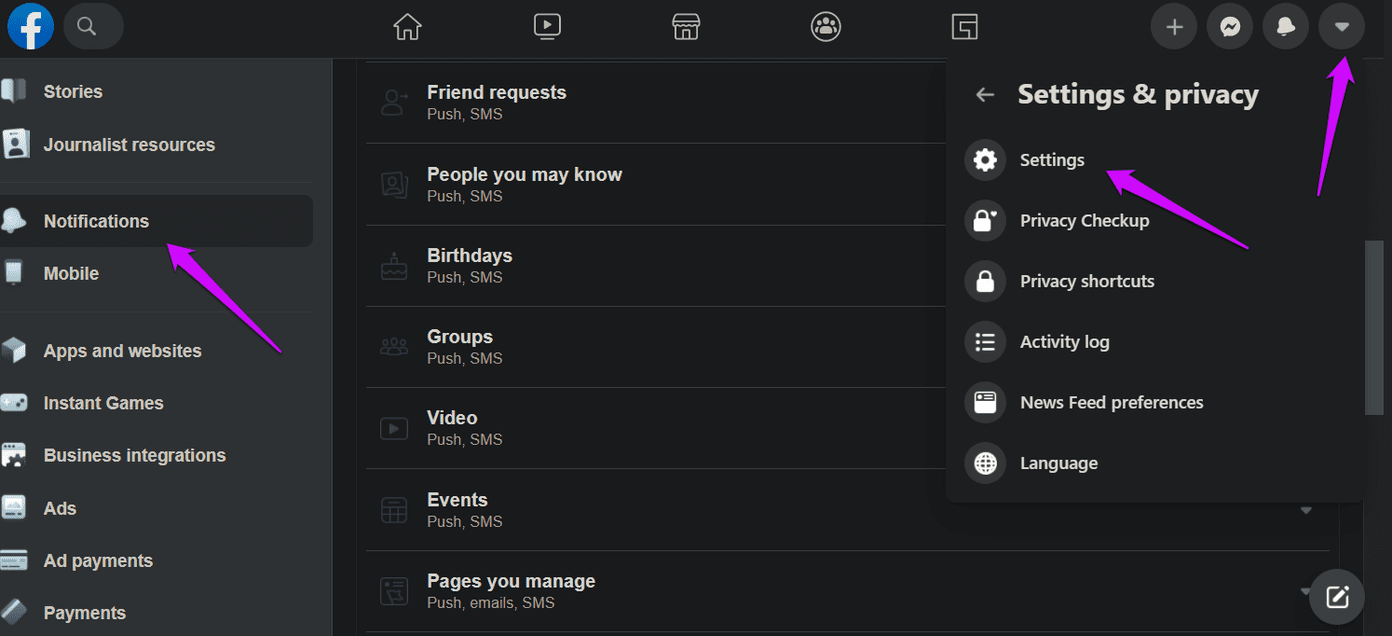Viewport: 1392px width, 636px height.
Task: Go back using the arrow beside Settings & privacy
Action: pyautogui.click(x=985, y=95)
